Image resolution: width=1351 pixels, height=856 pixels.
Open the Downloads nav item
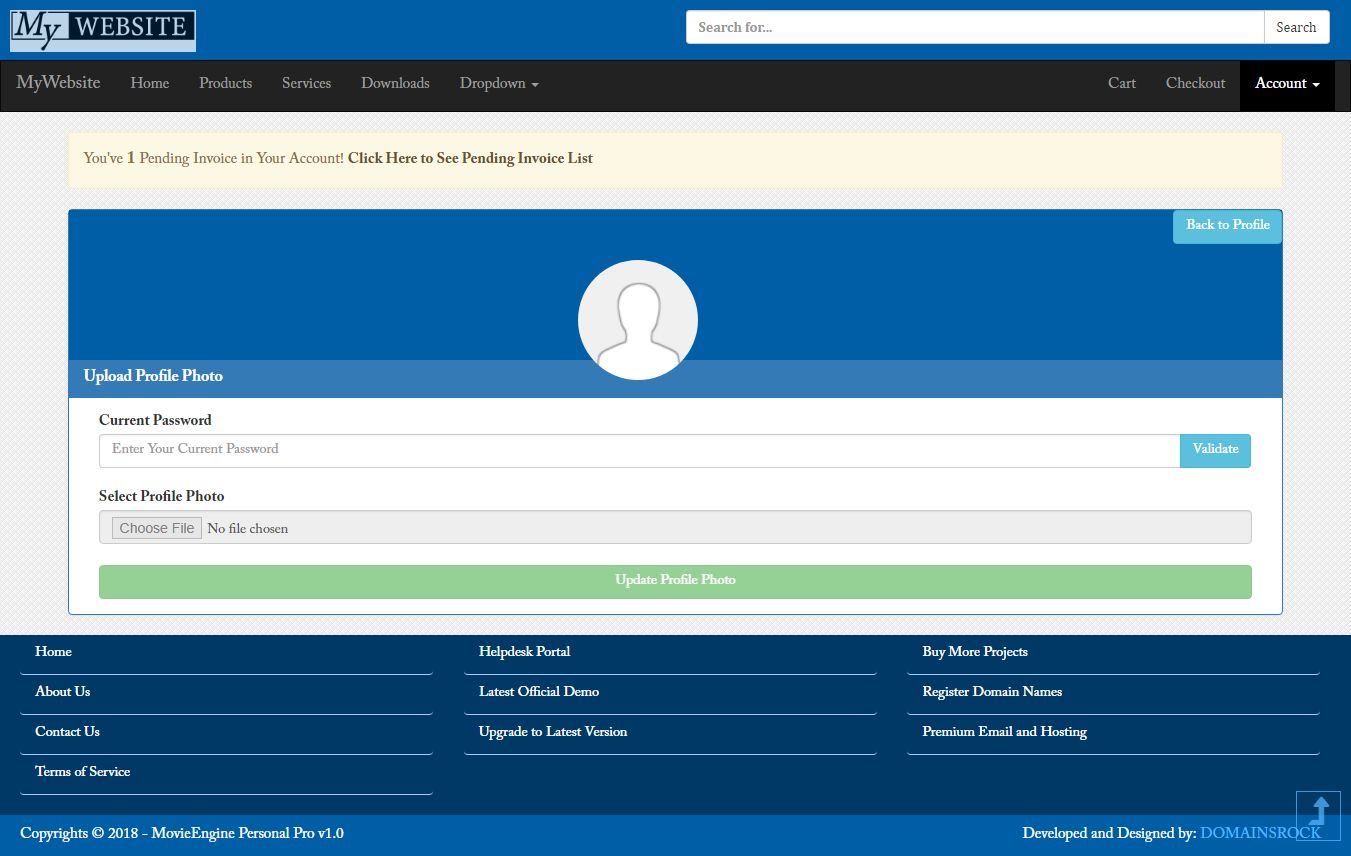tap(395, 84)
